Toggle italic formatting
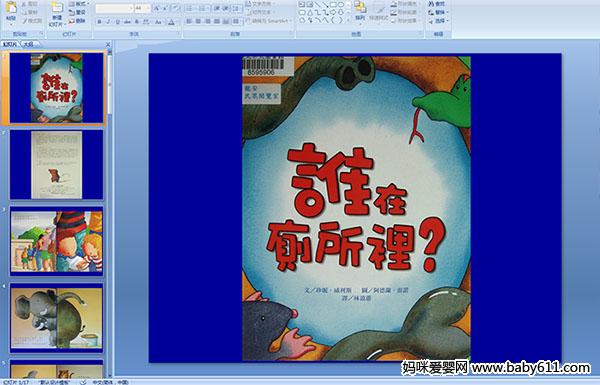600x385 pixels. [x=109, y=22]
